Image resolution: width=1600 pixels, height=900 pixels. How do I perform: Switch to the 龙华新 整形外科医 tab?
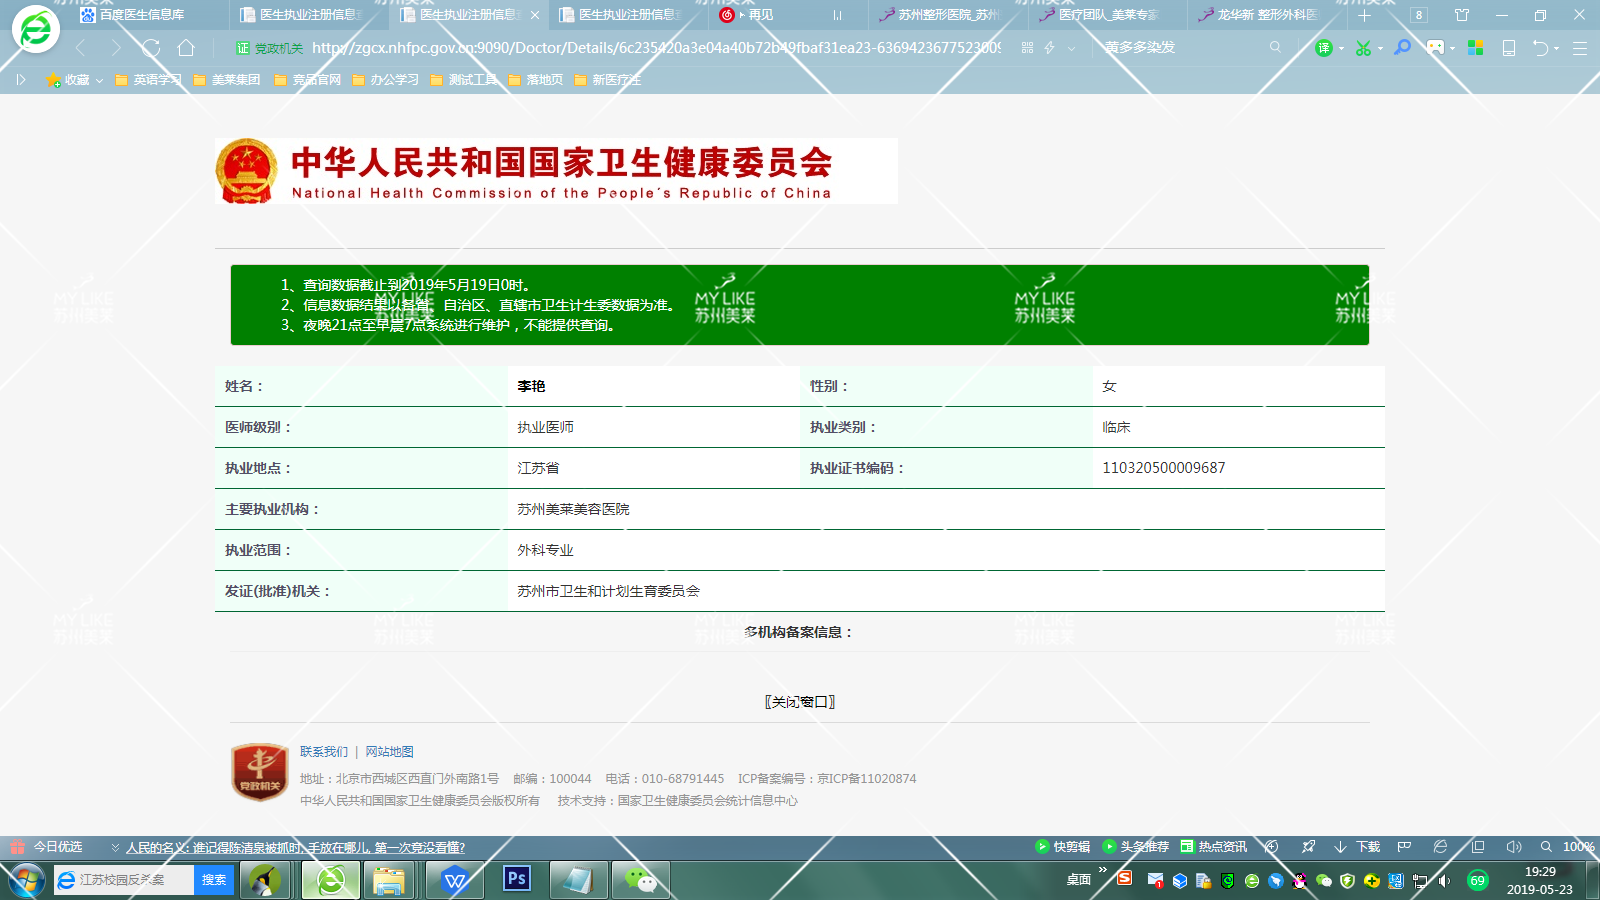[1267, 15]
